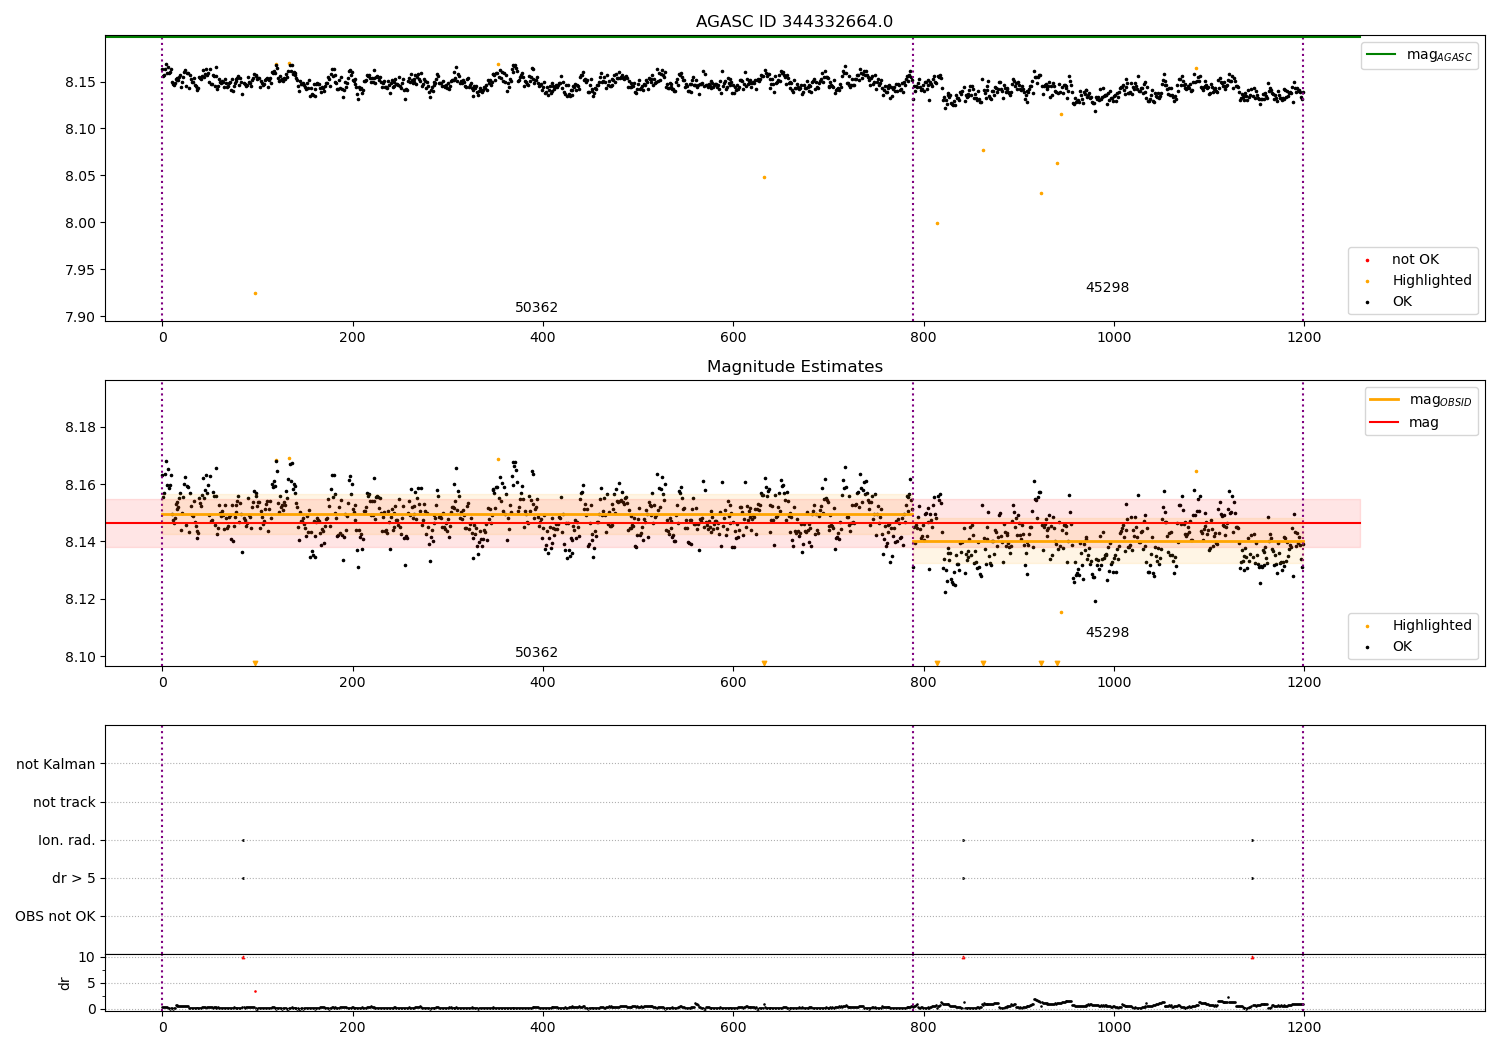Click the "not track" axis label
This screenshot has width=1500, height=1050.
[64, 803]
